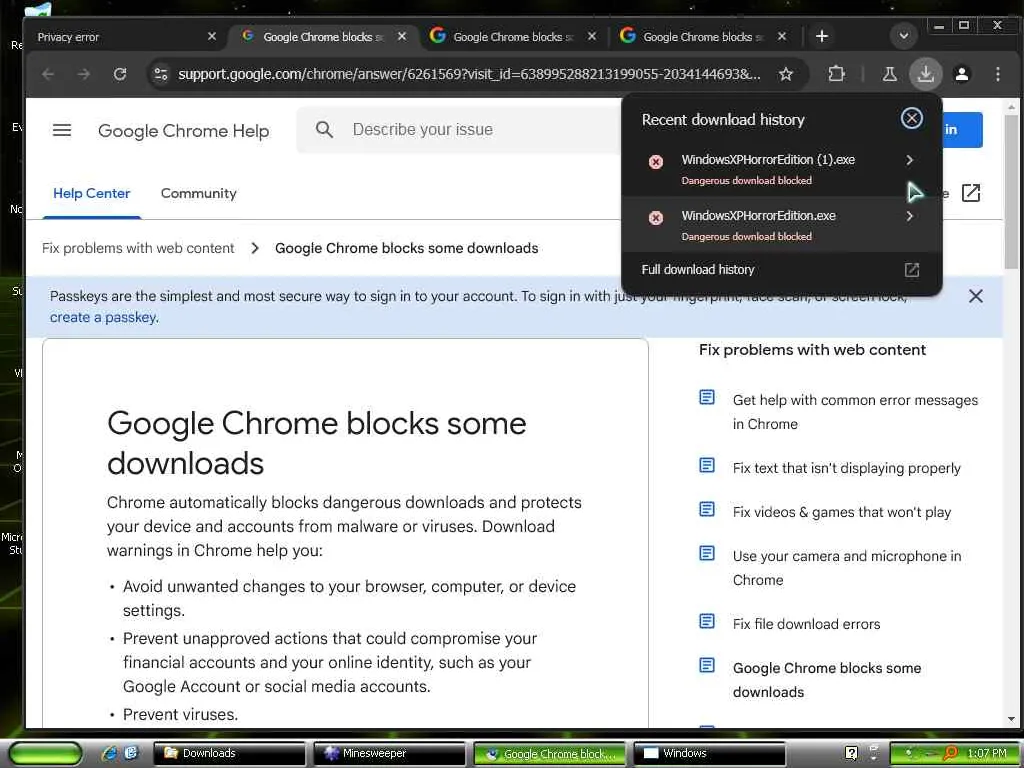Expand details for WindowsXPHorrorEdition (1).exe
Image resolution: width=1024 pixels, height=768 pixels.
[x=909, y=160]
